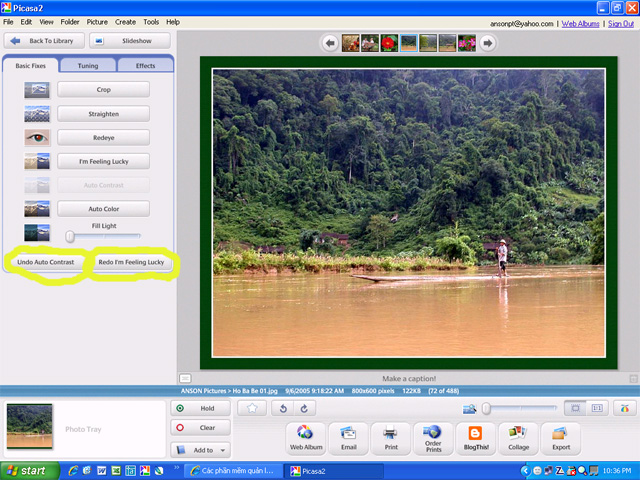Open the Picture menu
The image size is (640, 480).
click(x=97, y=22)
